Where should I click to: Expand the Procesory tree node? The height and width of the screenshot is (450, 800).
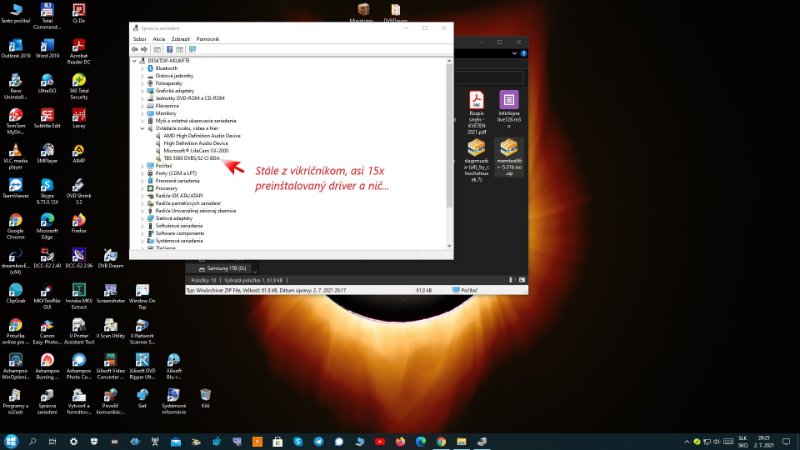[142, 188]
